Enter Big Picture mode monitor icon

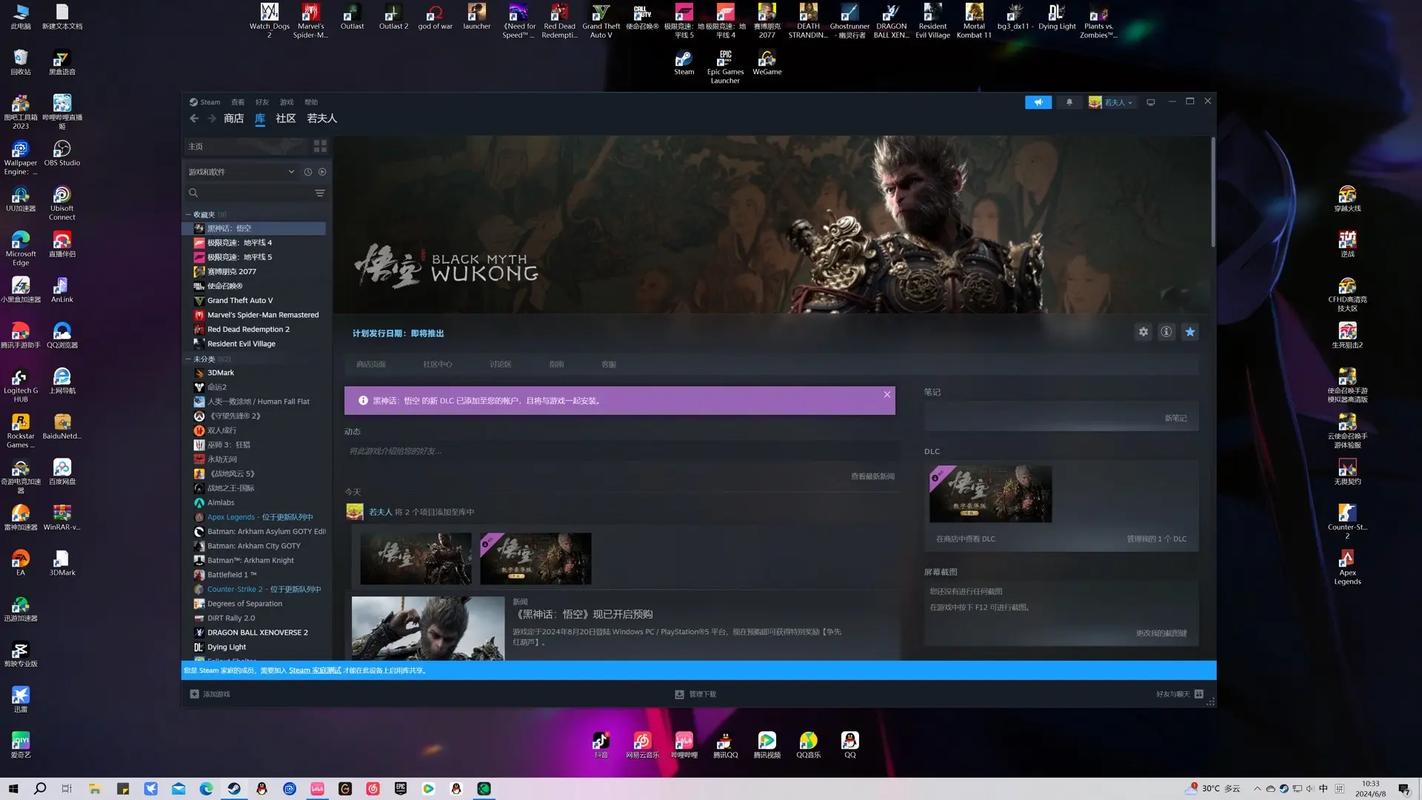(x=1151, y=102)
